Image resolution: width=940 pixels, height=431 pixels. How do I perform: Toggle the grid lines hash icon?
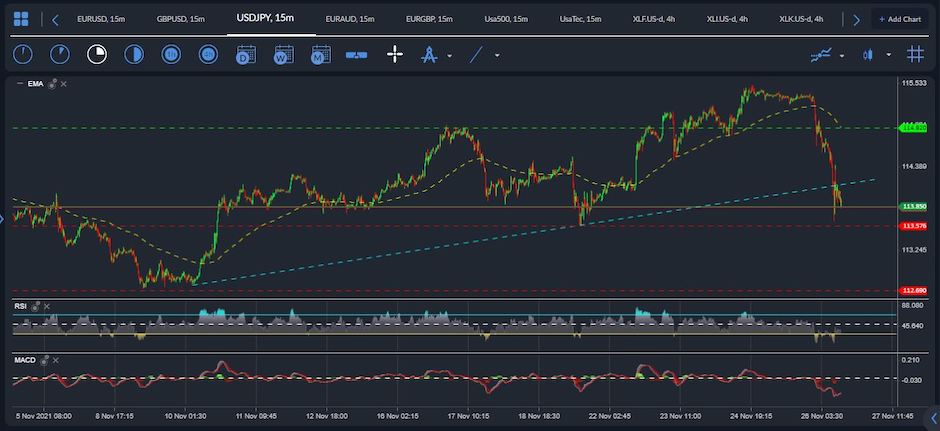click(915, 55)
